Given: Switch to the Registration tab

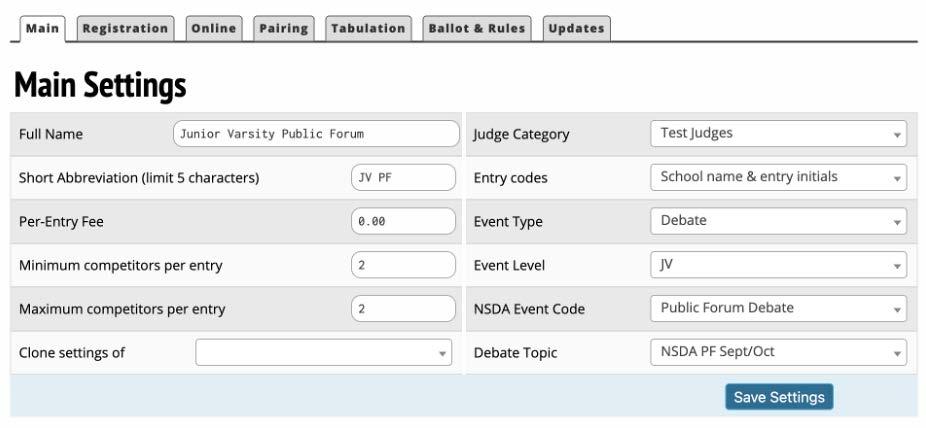Looking at the screenshot, I should [125, 28].
